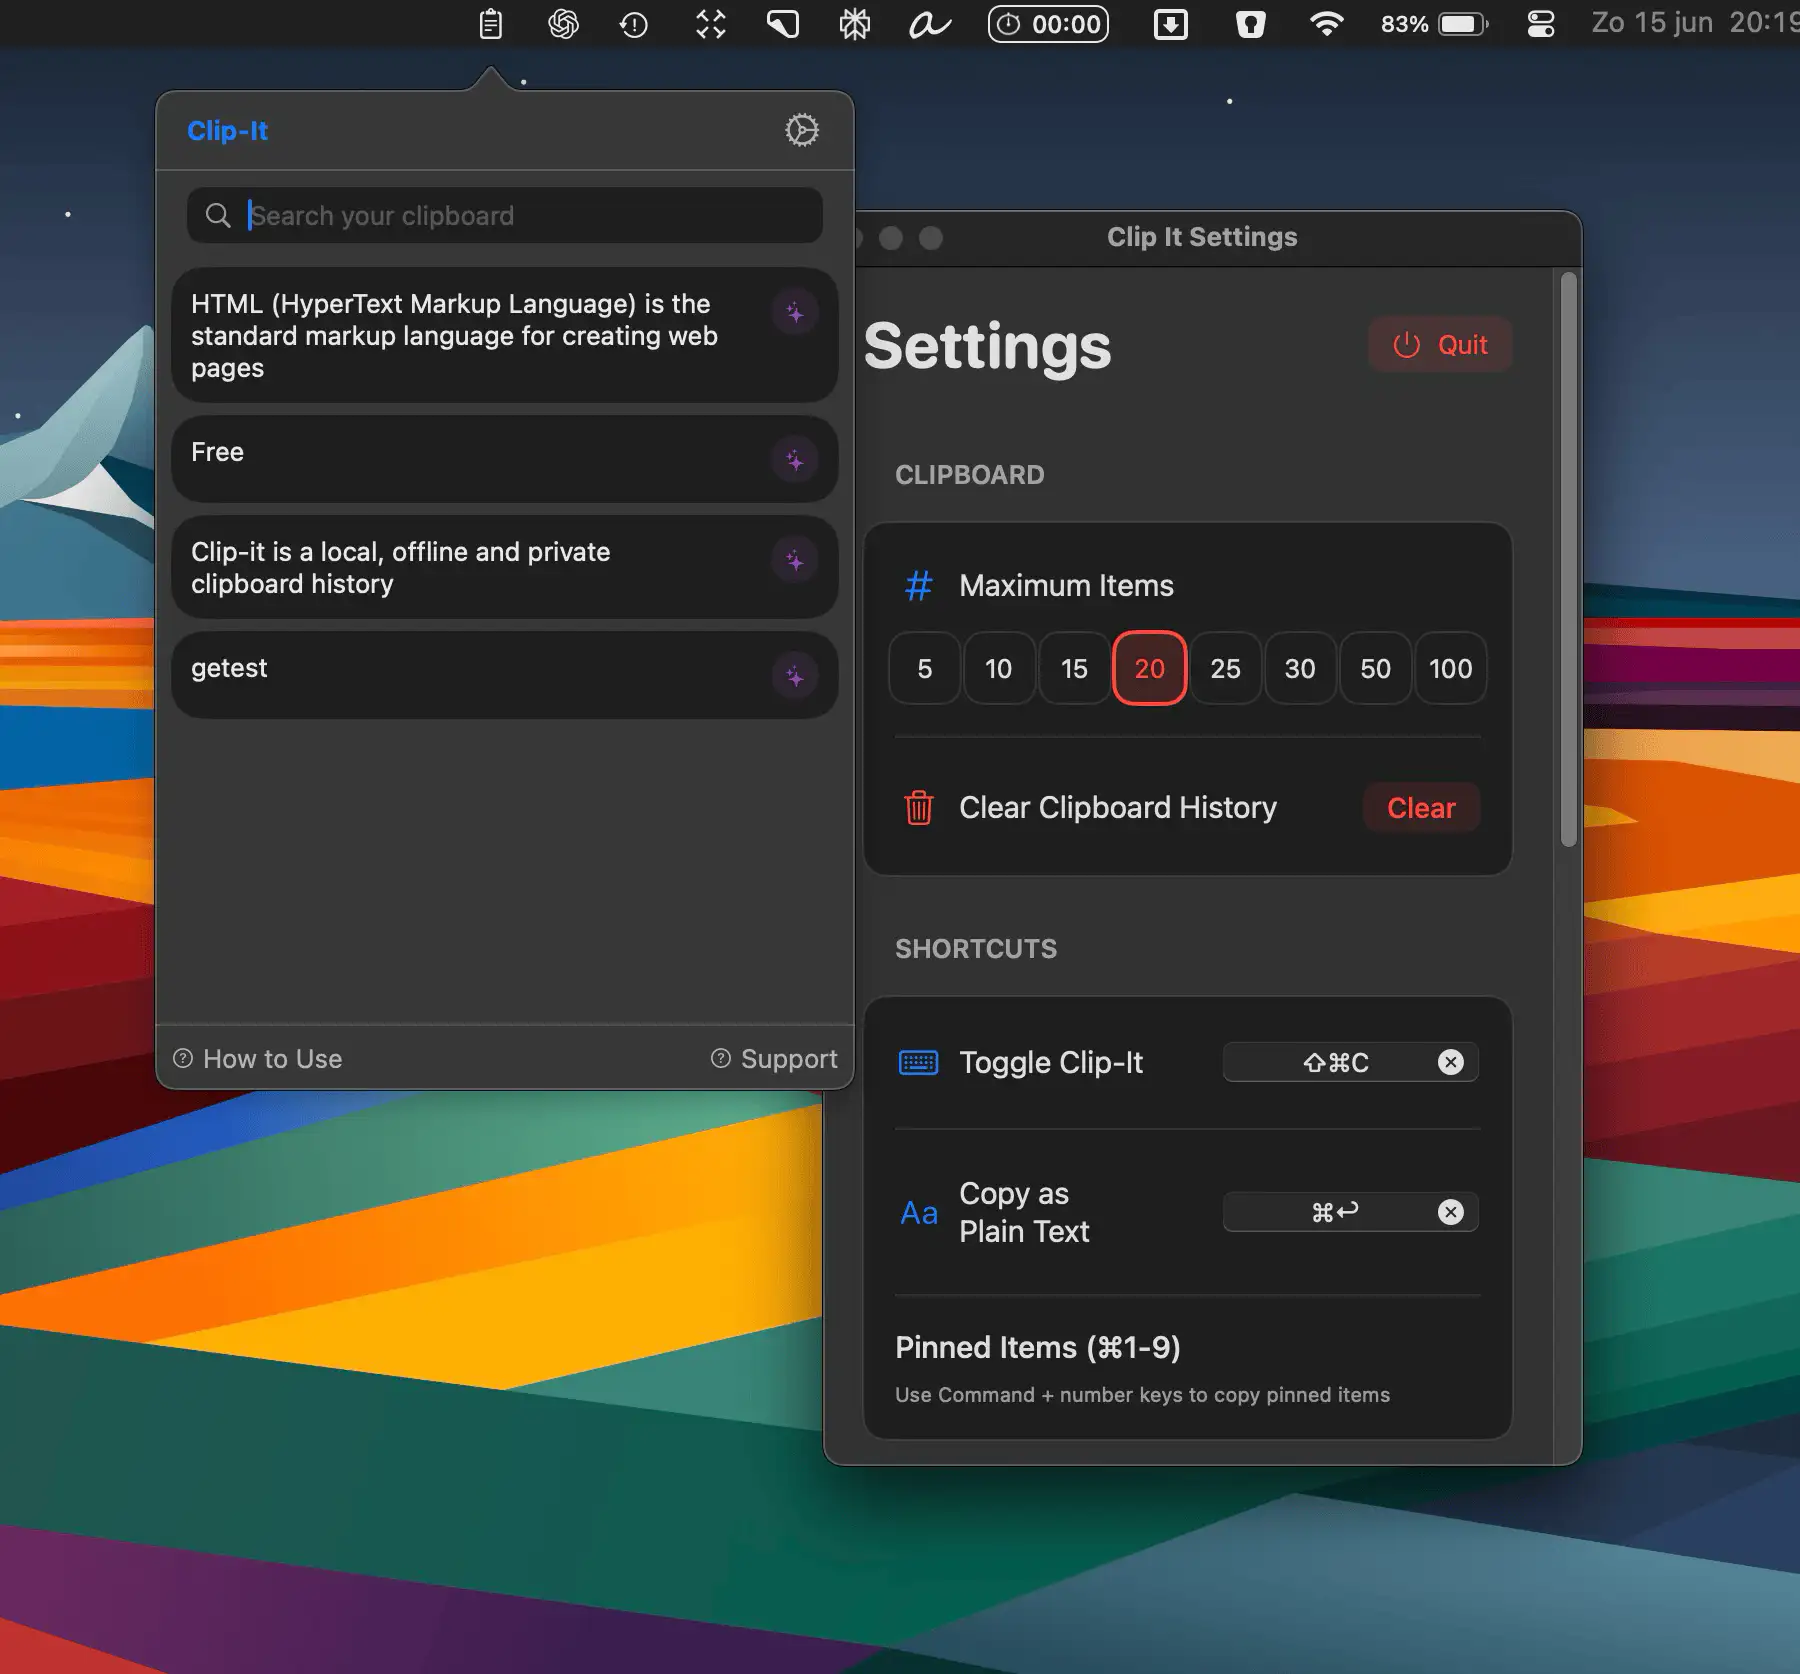Click the four-arrows collapse menu bar icon
Image resolution: width=1800 pixels, height=1674 pixels.
(x=710, y=23)
